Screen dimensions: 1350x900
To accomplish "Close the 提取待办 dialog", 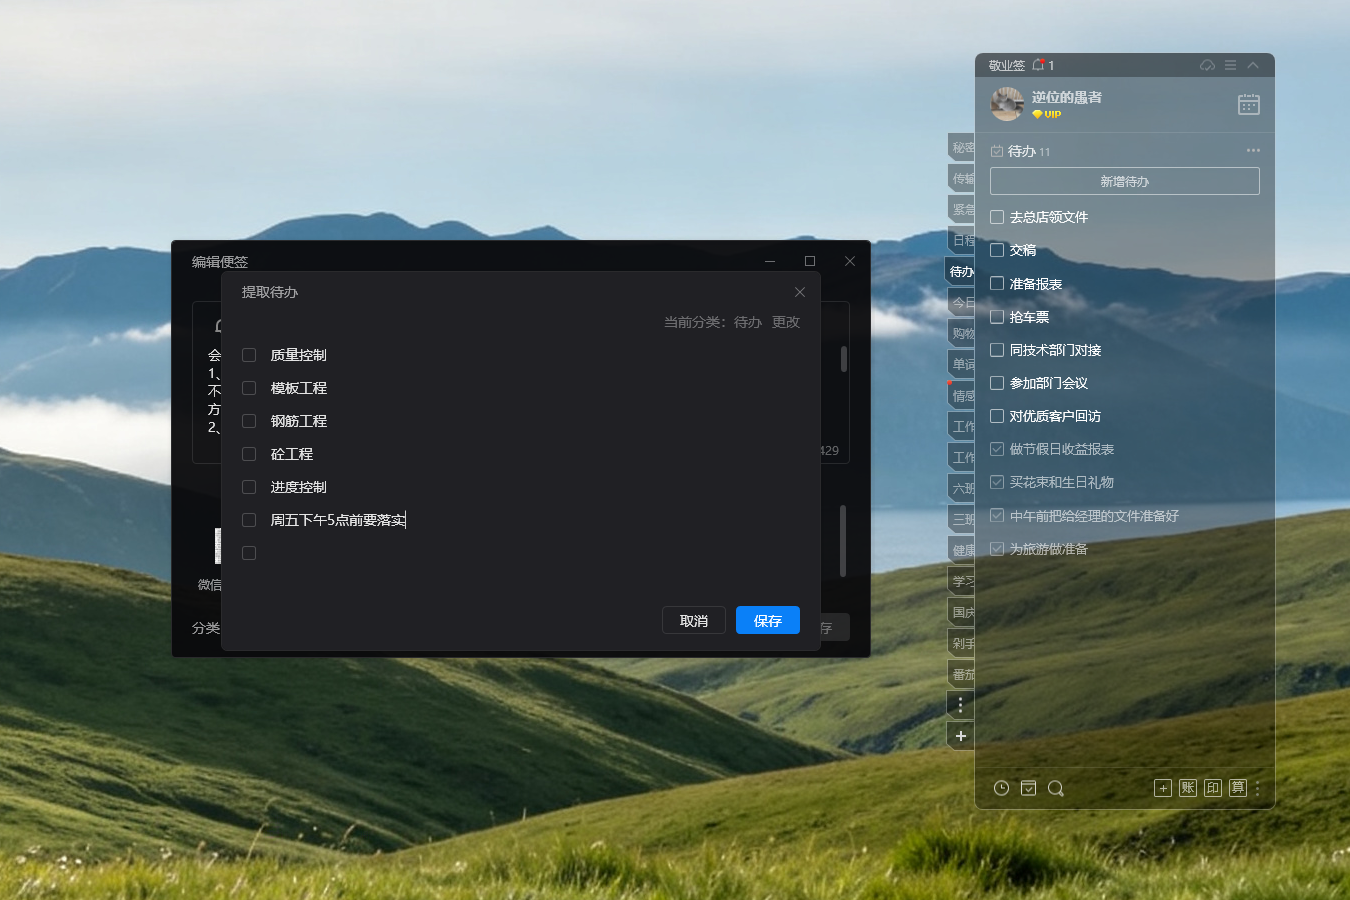I will pos(800,292).
